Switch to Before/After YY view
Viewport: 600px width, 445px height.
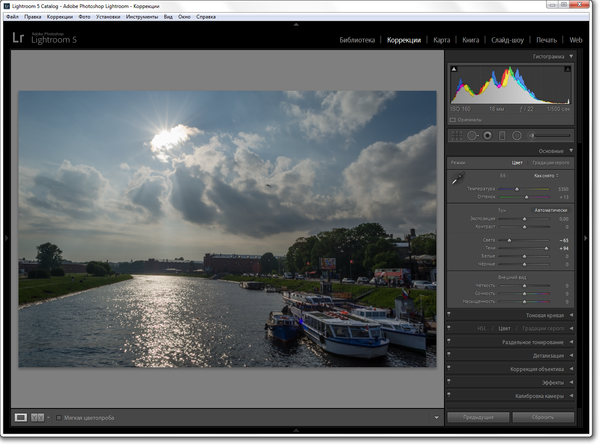(38, 417)
